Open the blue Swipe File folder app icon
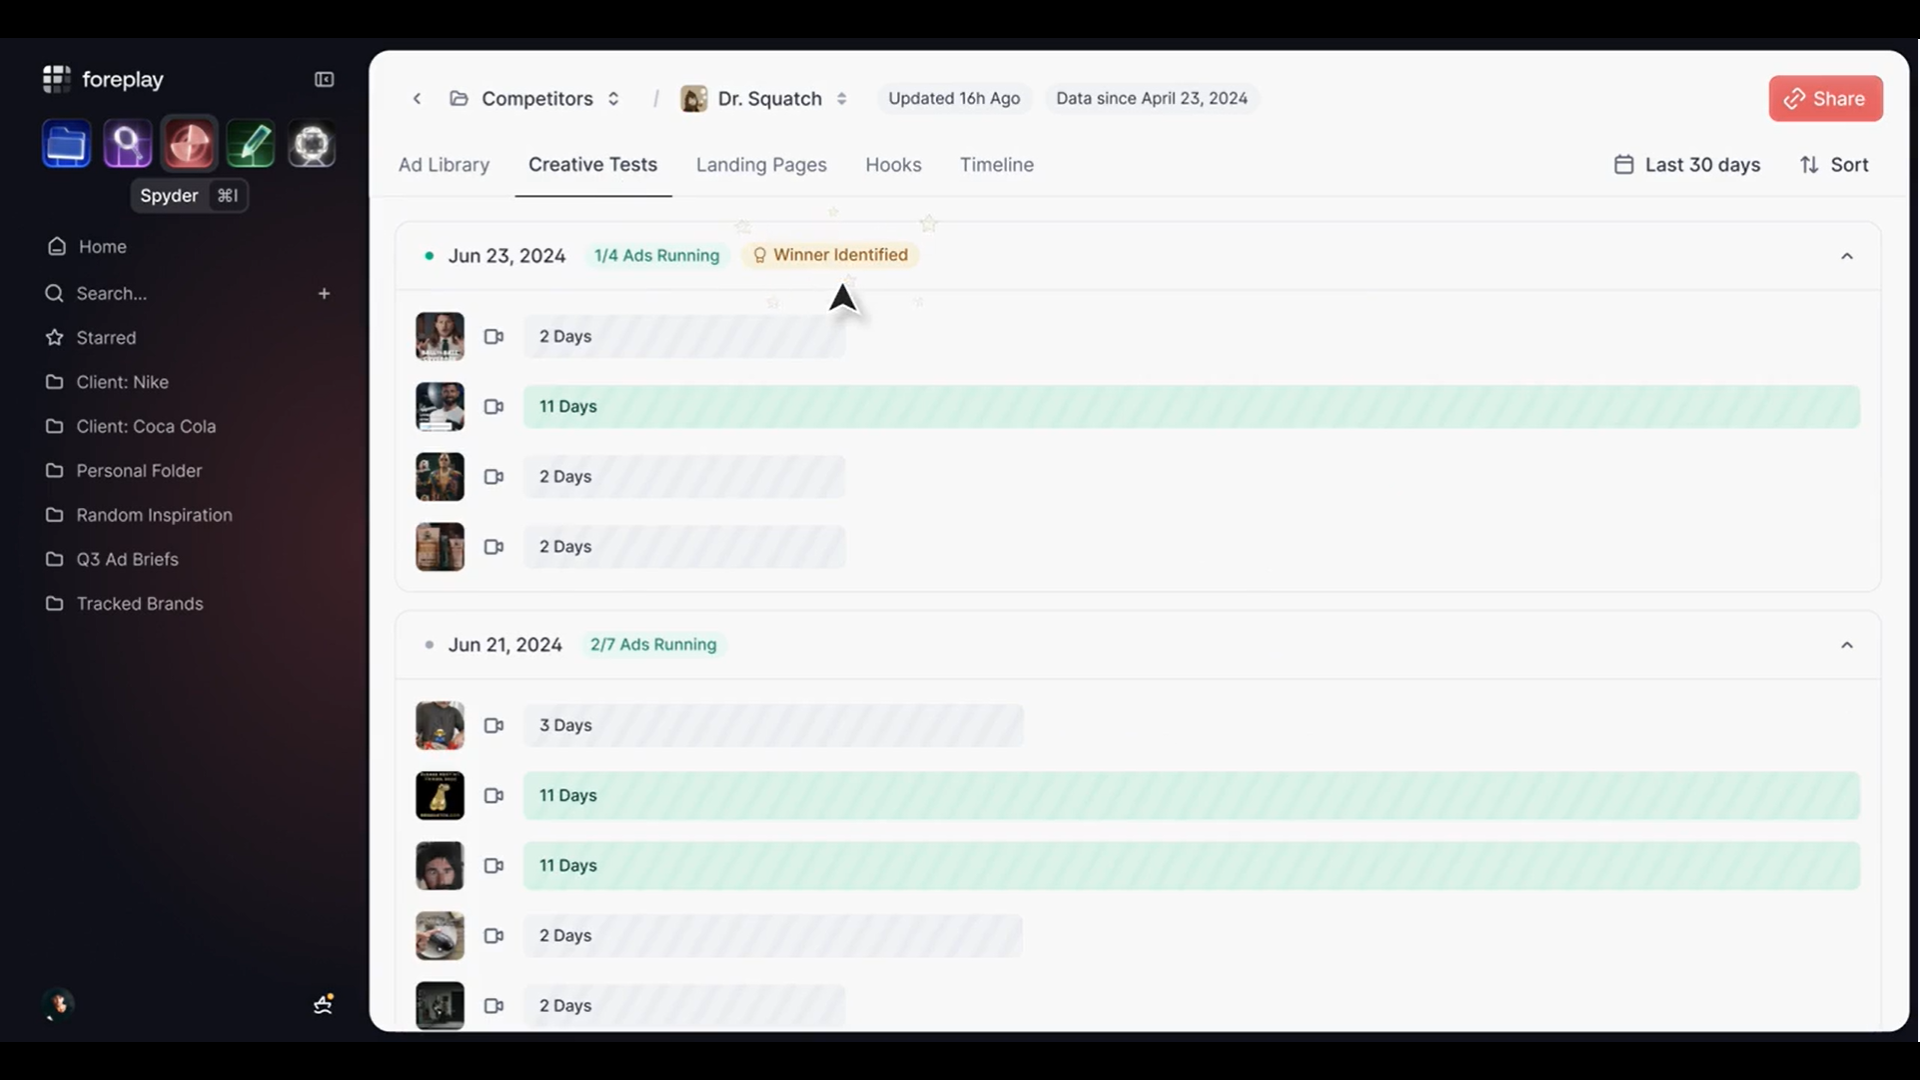1920x1080 pixels. 66,145
